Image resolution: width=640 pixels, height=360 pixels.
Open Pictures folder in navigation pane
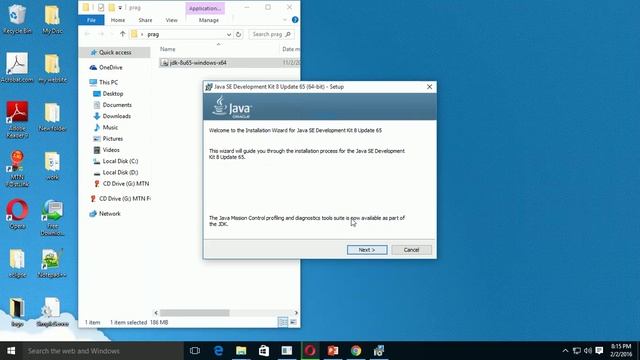(x=112, y=139)
